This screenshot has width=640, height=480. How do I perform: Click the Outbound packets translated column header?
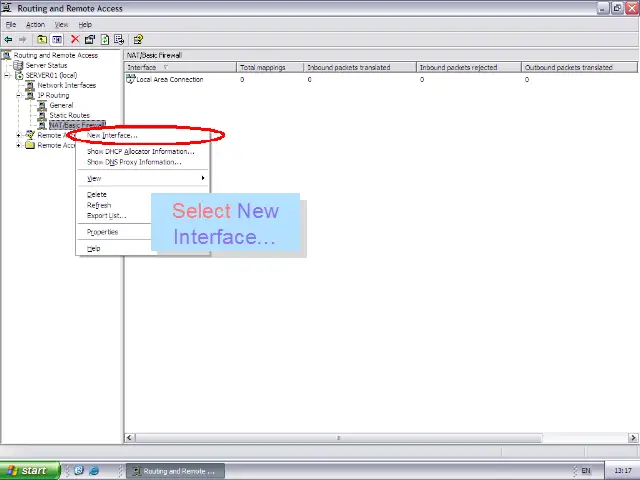(579, 67)
